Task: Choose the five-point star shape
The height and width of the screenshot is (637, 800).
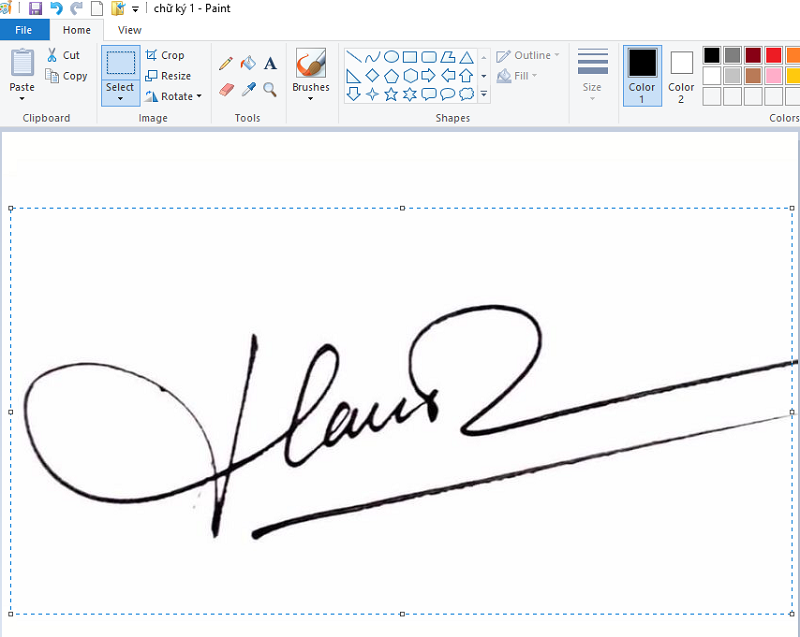Action: tap(391, 94)
